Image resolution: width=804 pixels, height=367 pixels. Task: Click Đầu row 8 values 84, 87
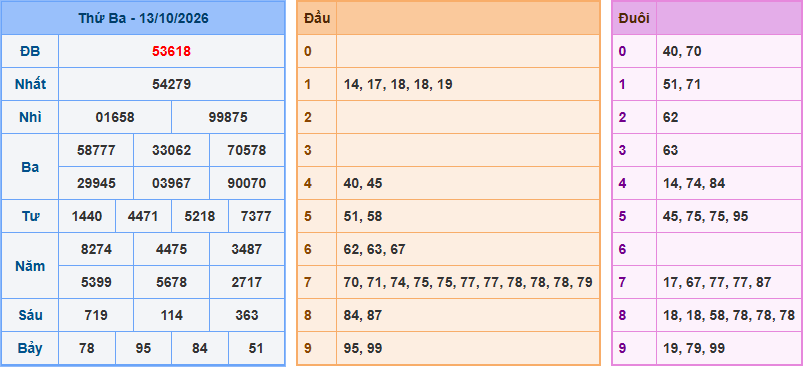coord(363,315)
